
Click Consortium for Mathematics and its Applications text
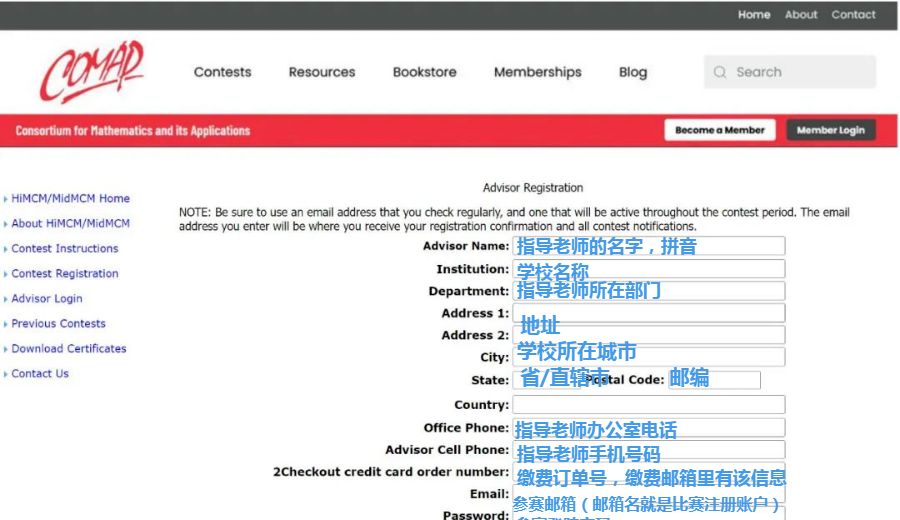point(133,131)
